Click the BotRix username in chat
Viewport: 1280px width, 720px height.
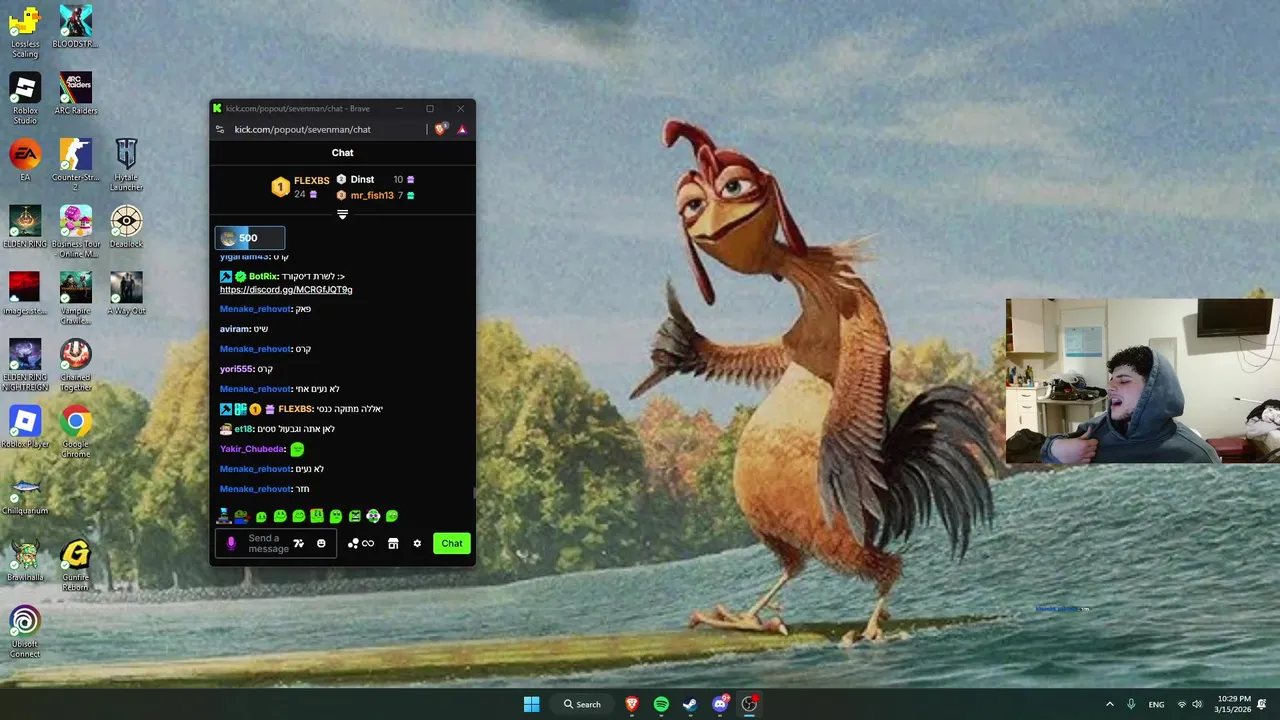point(262,276)
